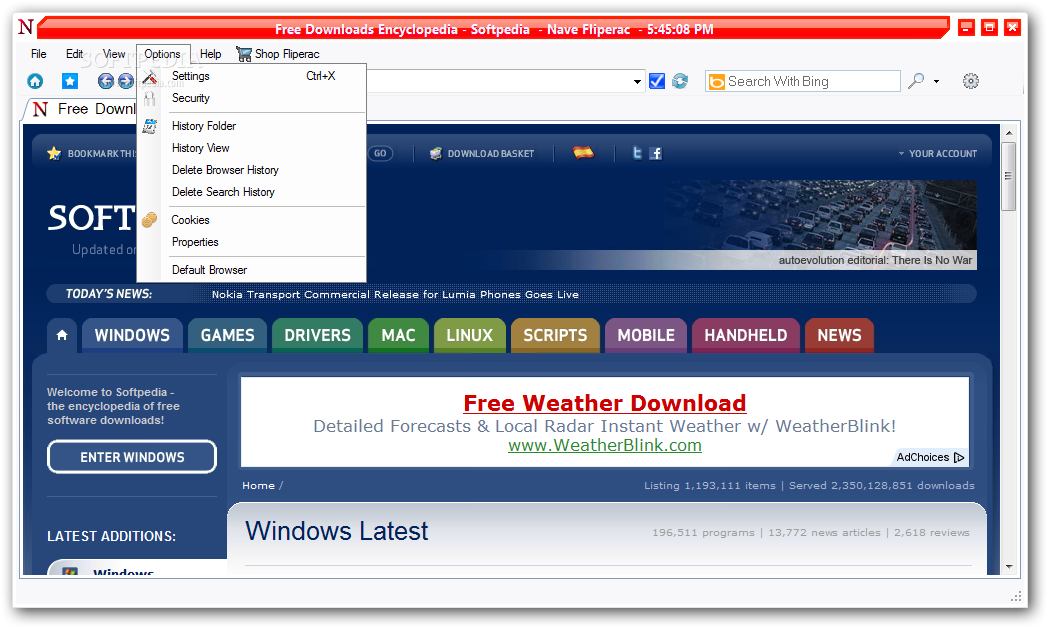1048x628 pixels.
Task: Close the Options menu header
Action: click(x=162, y=54)
